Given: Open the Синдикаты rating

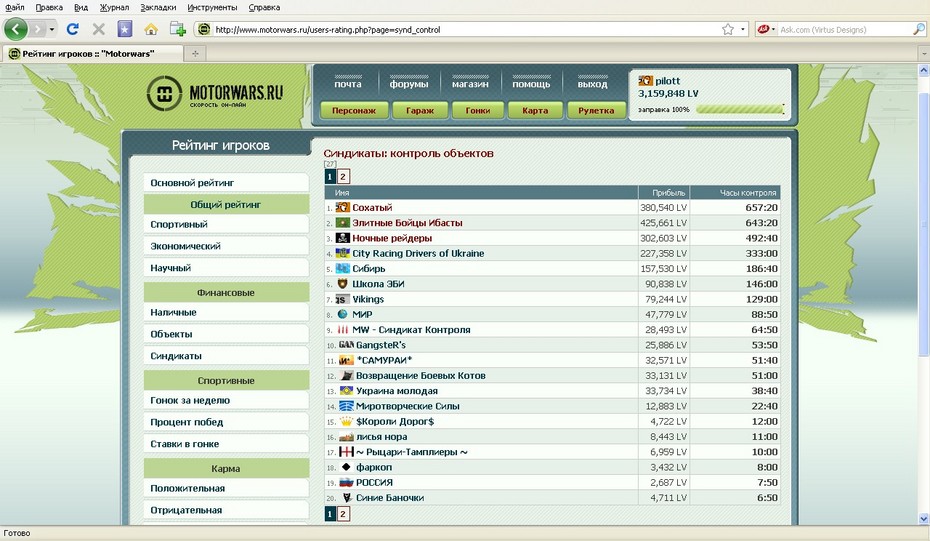Looking at the screenshot, I should 226,355.
